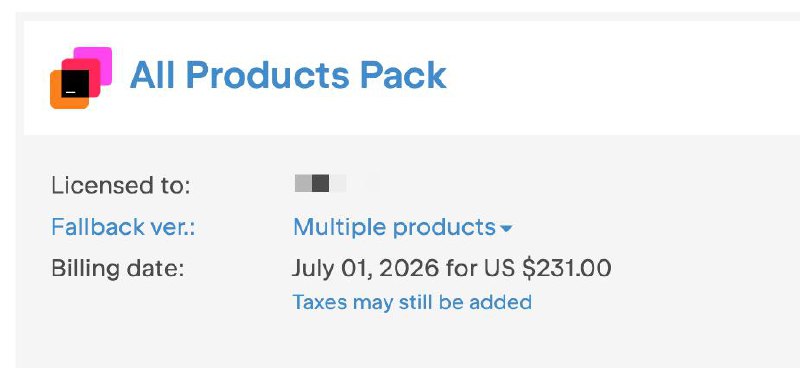Click the caret arrow beside Multiple products
Image resolution: width=800 pixels, height=368 pixels.
(506, 228)
